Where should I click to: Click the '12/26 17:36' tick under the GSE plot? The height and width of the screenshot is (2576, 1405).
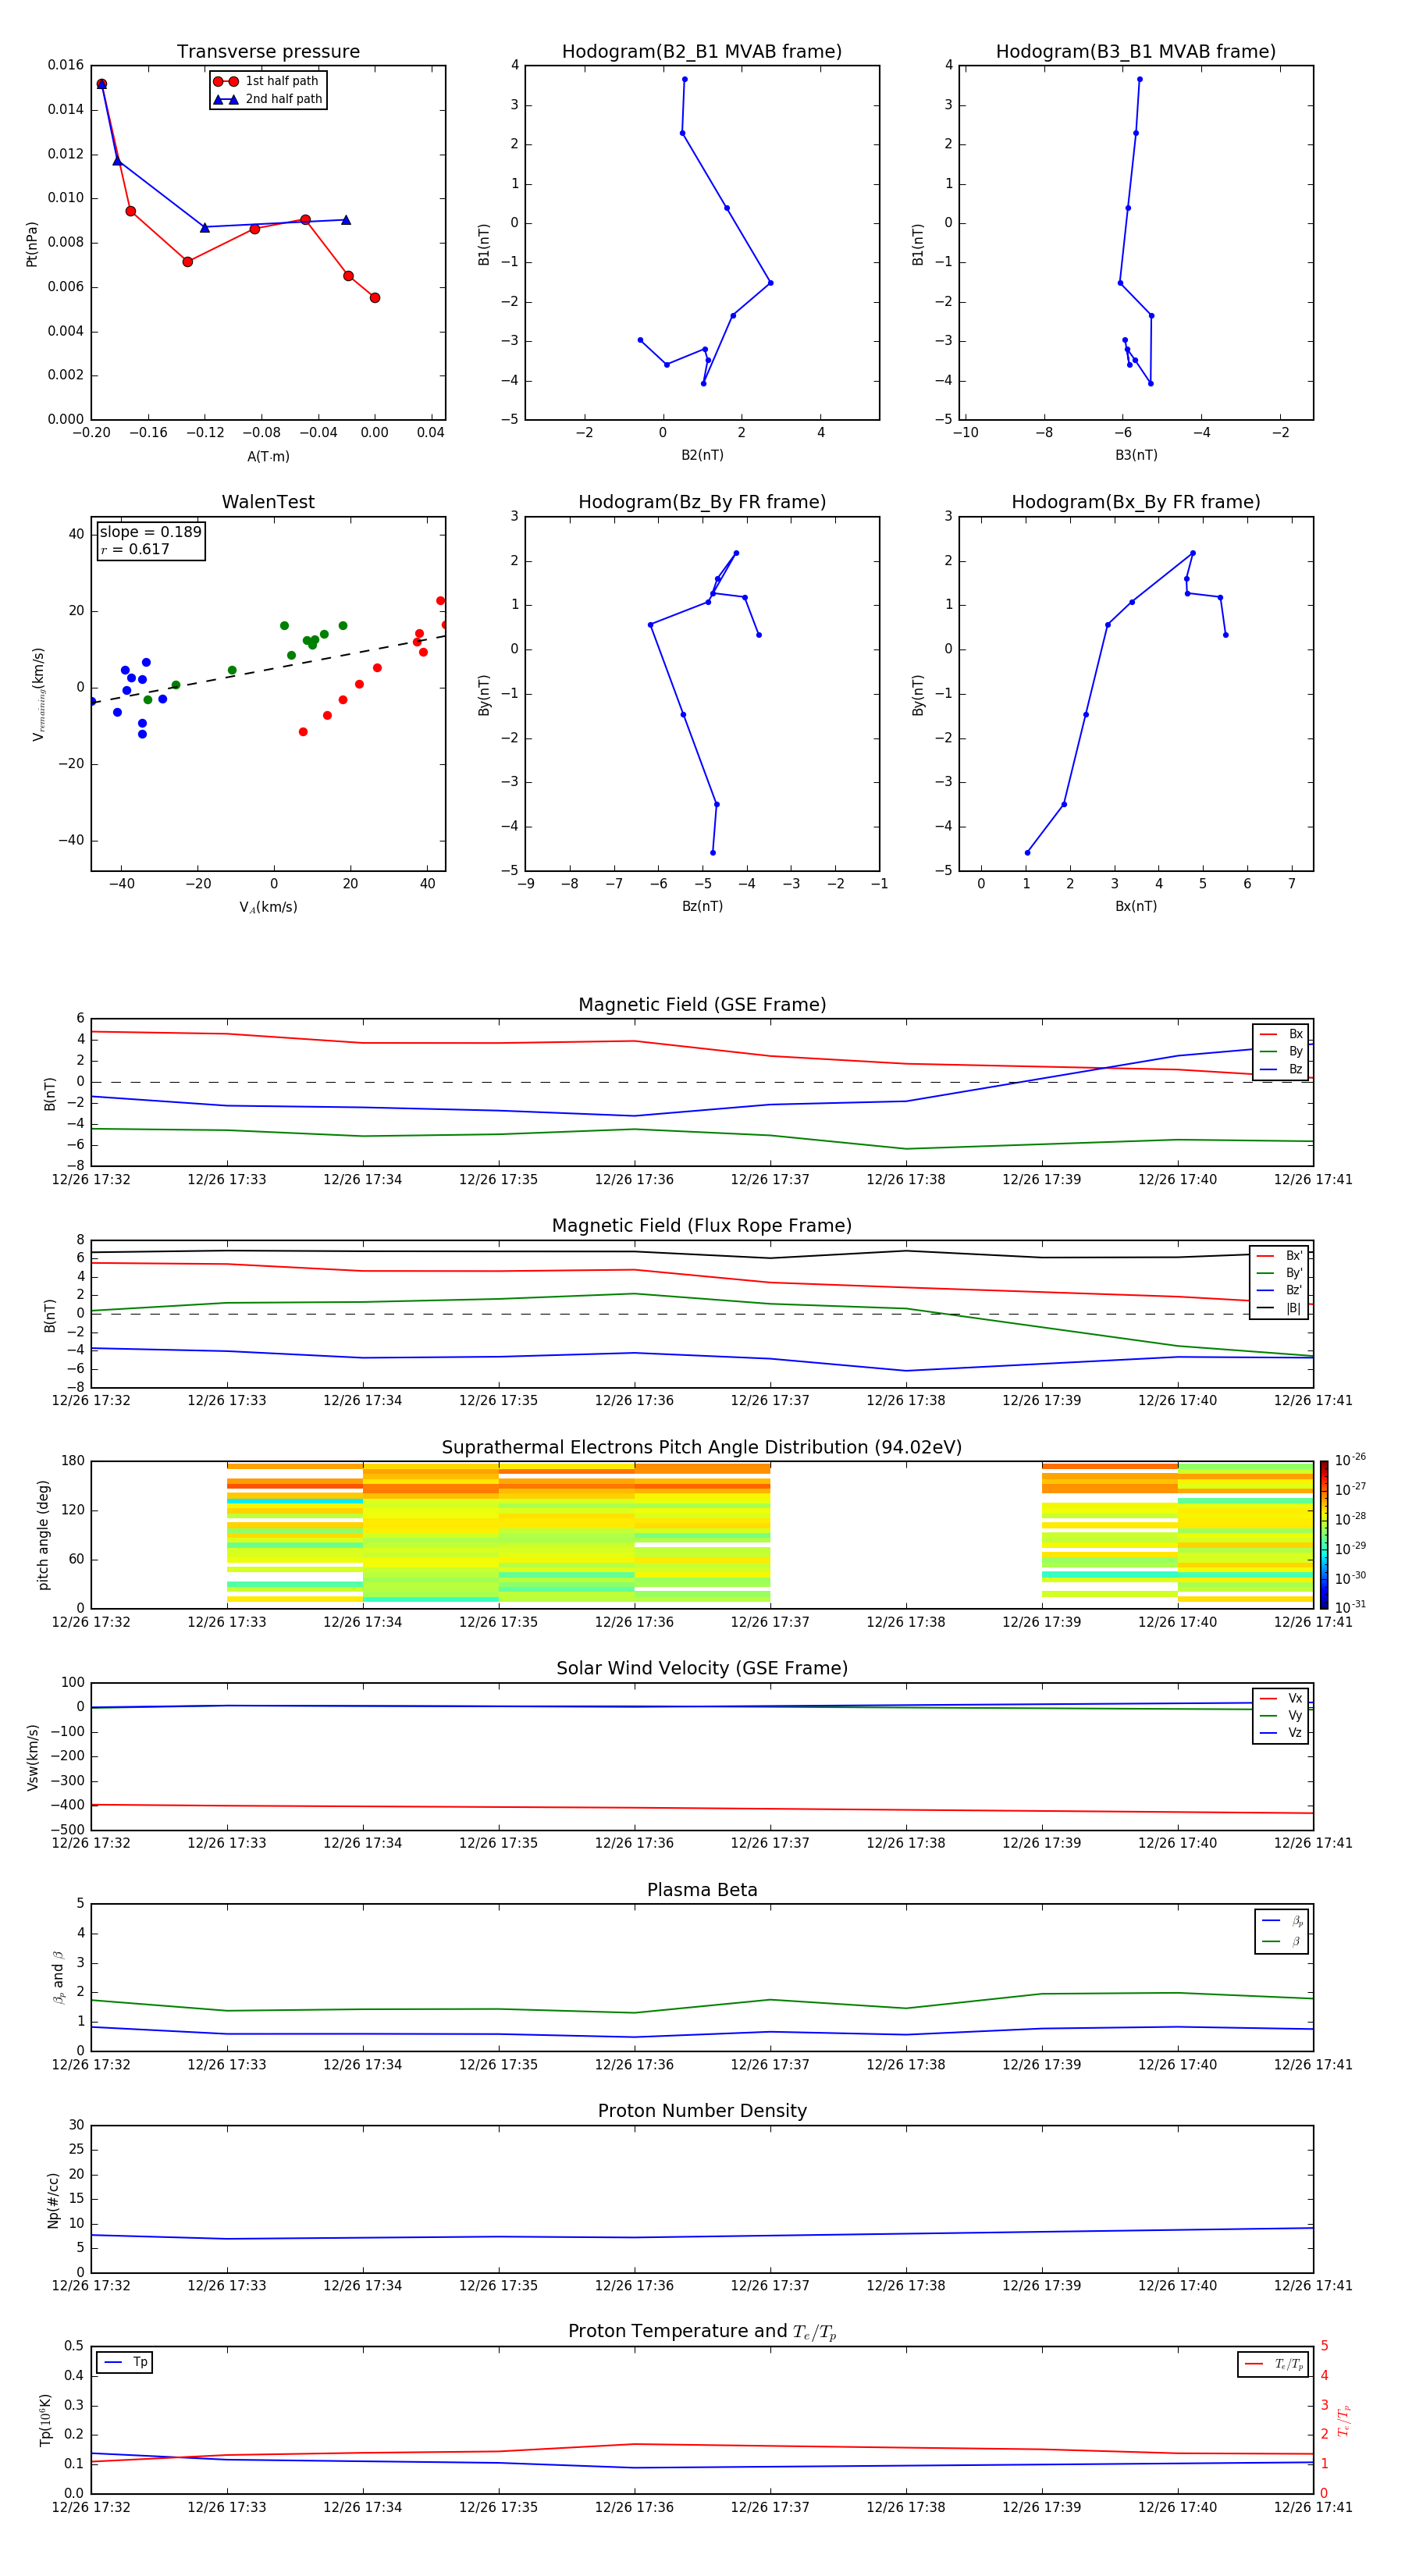634,1180
